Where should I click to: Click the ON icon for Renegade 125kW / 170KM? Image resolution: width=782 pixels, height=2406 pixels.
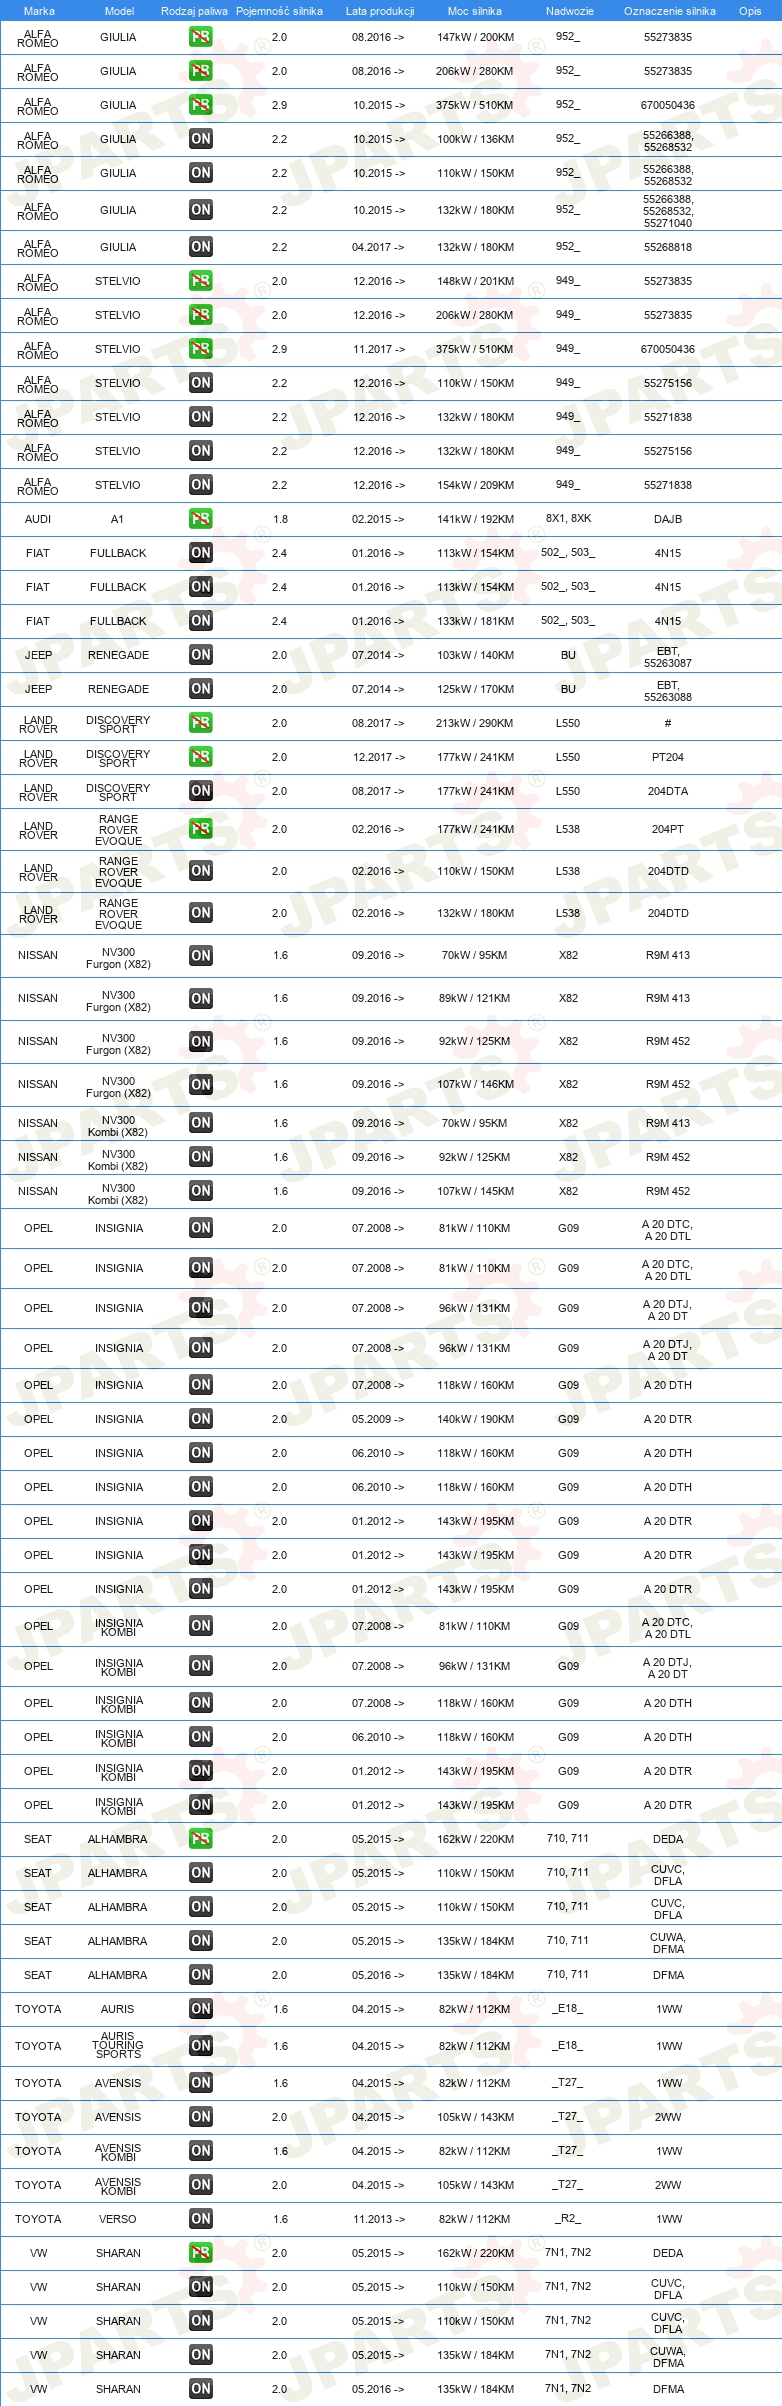click(x=201, y=689)
